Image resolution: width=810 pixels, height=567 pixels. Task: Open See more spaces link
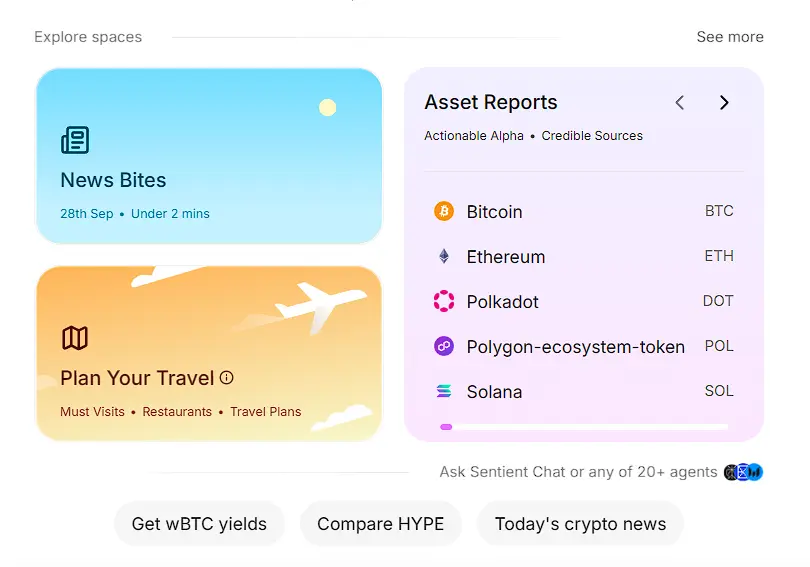pyautogui.click(x=730, y=37)
